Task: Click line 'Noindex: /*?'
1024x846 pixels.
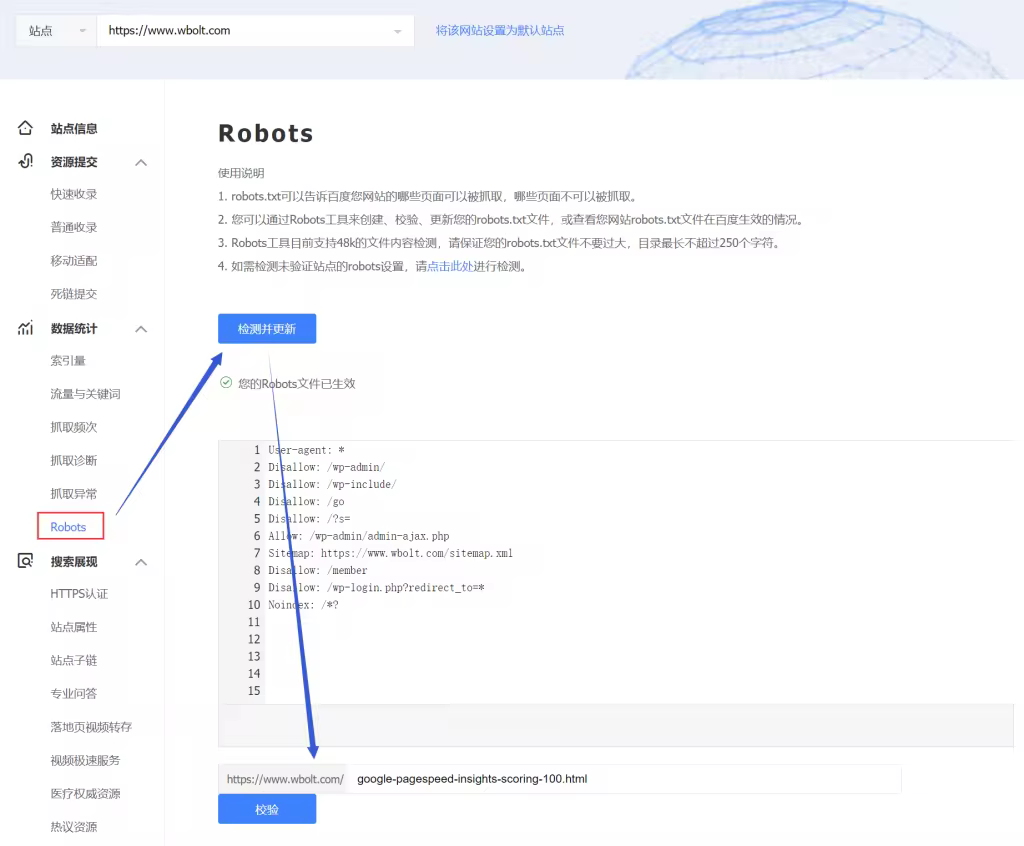Action: tap(303, 605)
